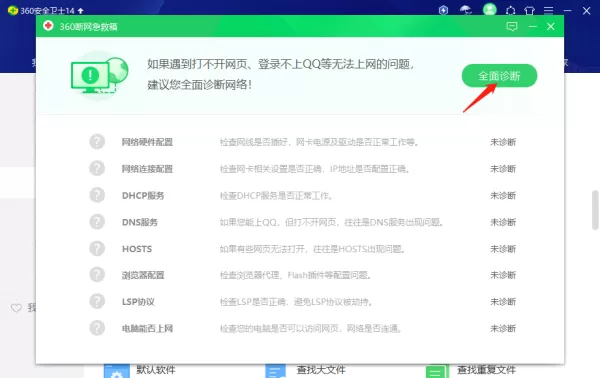600x378 pixels.
Task: Click the question mark icon for 浏览器配置
Action: [97, 275]
